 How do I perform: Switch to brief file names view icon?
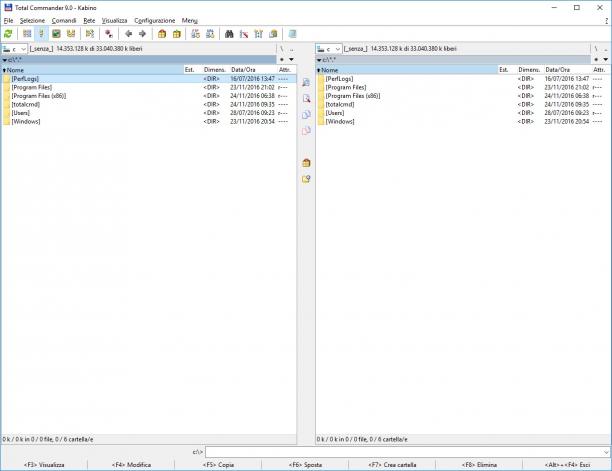click(27, 34)
